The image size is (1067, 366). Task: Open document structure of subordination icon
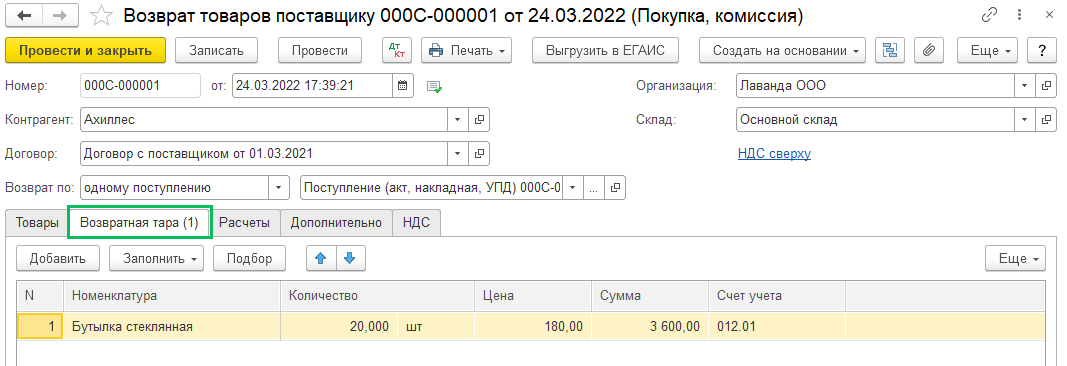[x=889, y=50]
